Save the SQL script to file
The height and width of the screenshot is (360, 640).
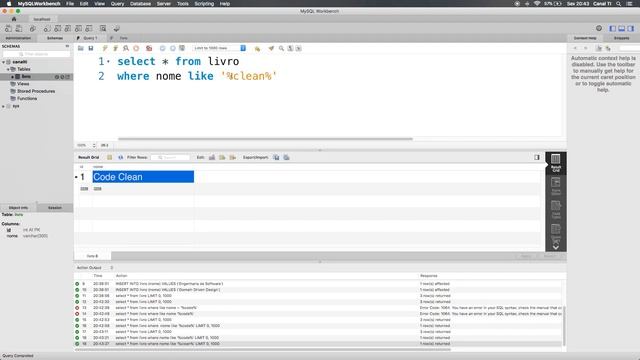tap(91, 49)
